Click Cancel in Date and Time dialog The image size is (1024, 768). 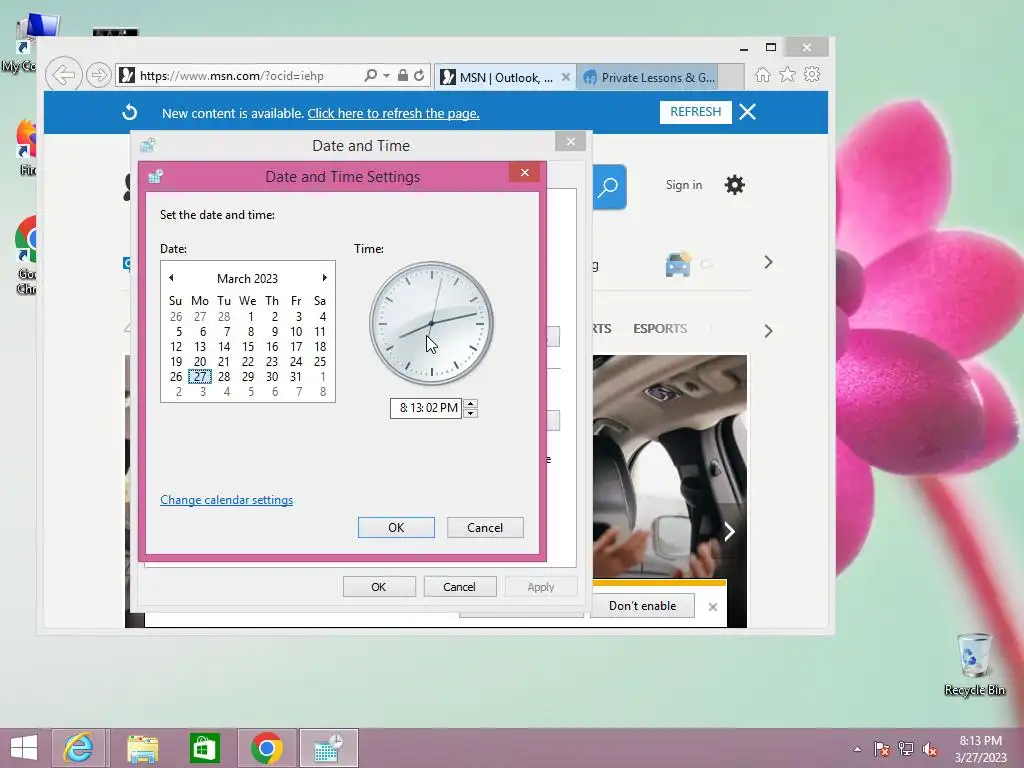459,587
